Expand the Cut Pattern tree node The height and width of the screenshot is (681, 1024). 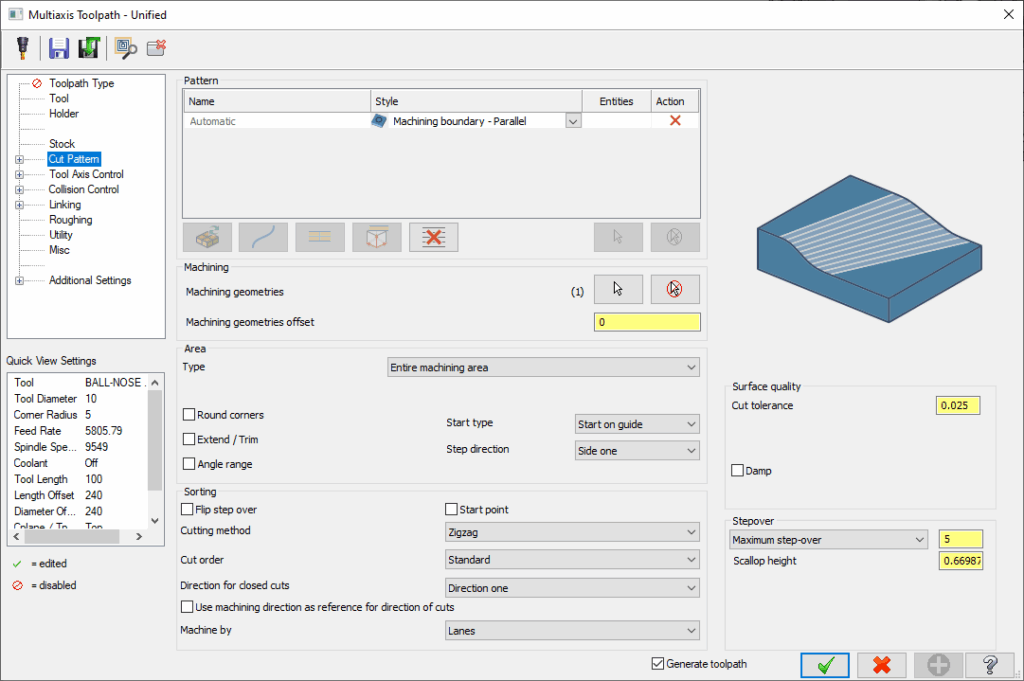point(20,159)
